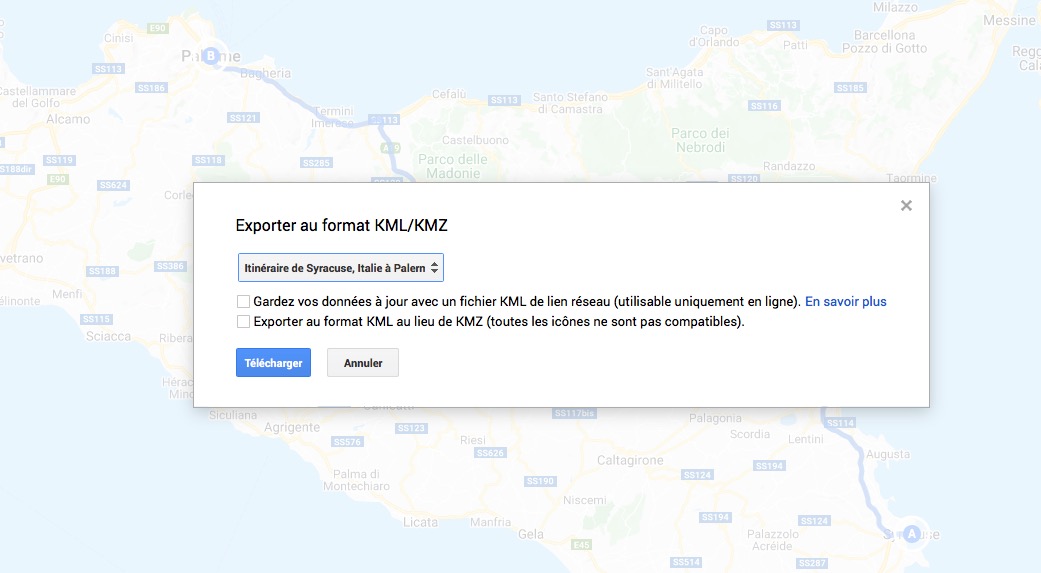Image resolution: width=1041 pixels, height=573 pixels.
Task: Enable the network link KML file checkbox
Action: (243, 301)
